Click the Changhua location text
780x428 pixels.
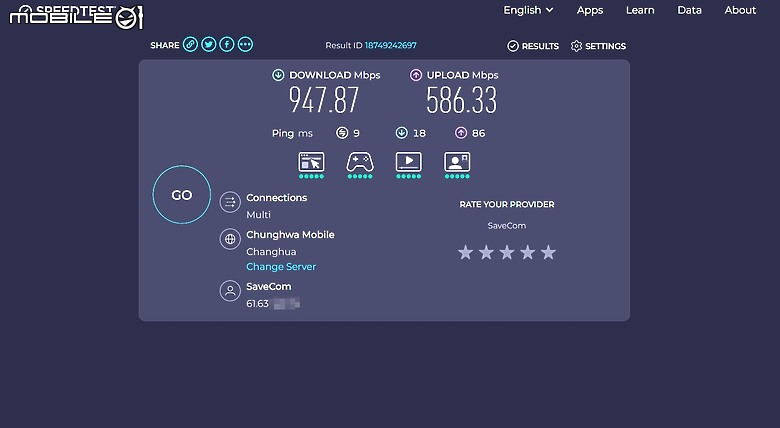click(x=271, y=252)
